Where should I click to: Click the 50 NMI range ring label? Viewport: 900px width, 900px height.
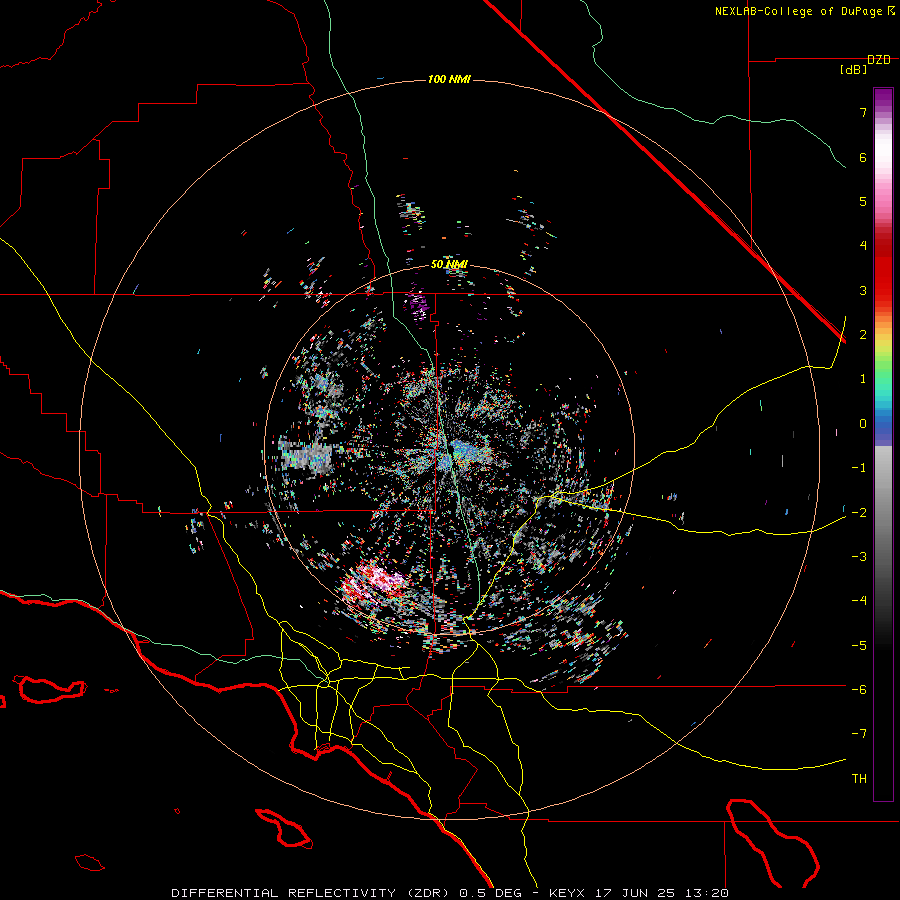(449, 265)
